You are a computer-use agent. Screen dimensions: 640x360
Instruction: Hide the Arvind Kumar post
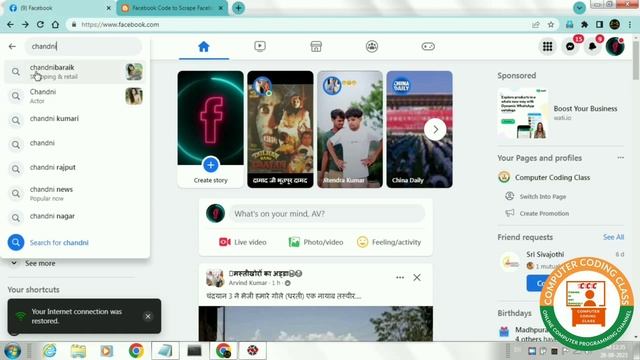417,278
